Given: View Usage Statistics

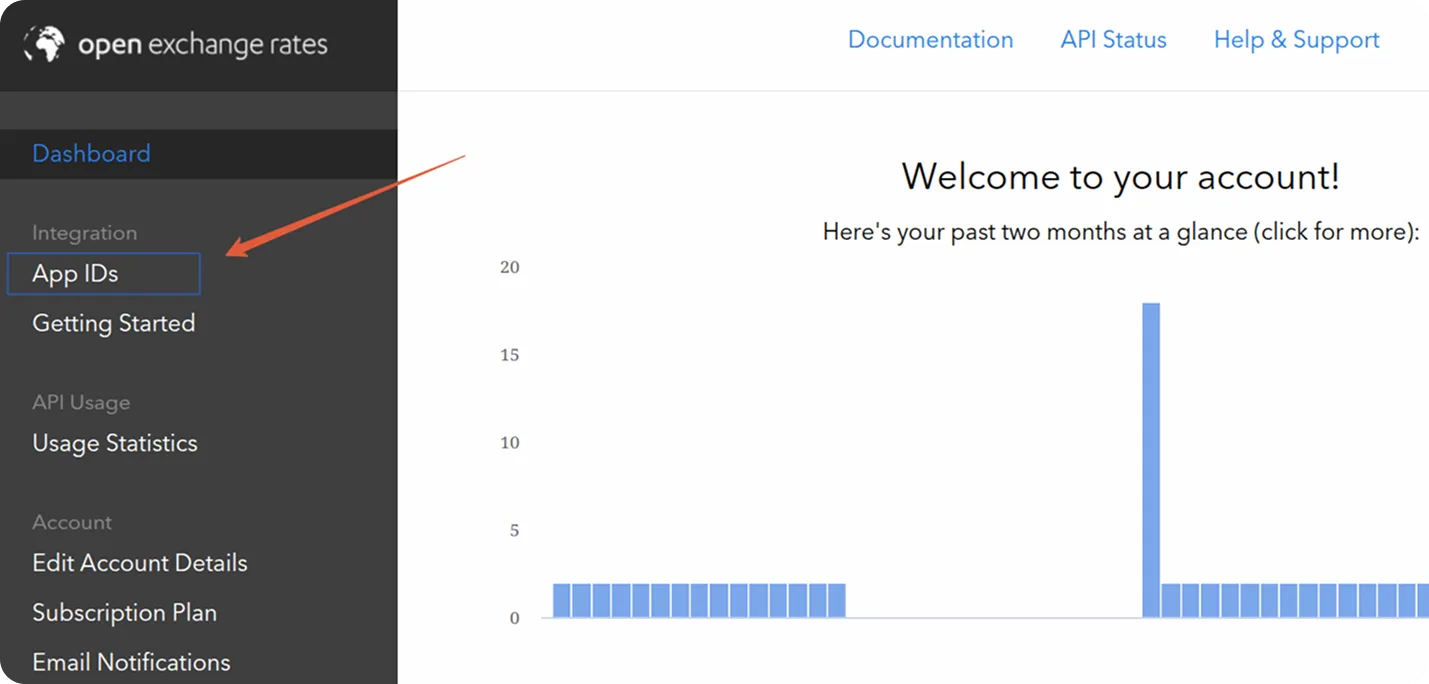Looking at the screenshot, I should tap(114, 443).
